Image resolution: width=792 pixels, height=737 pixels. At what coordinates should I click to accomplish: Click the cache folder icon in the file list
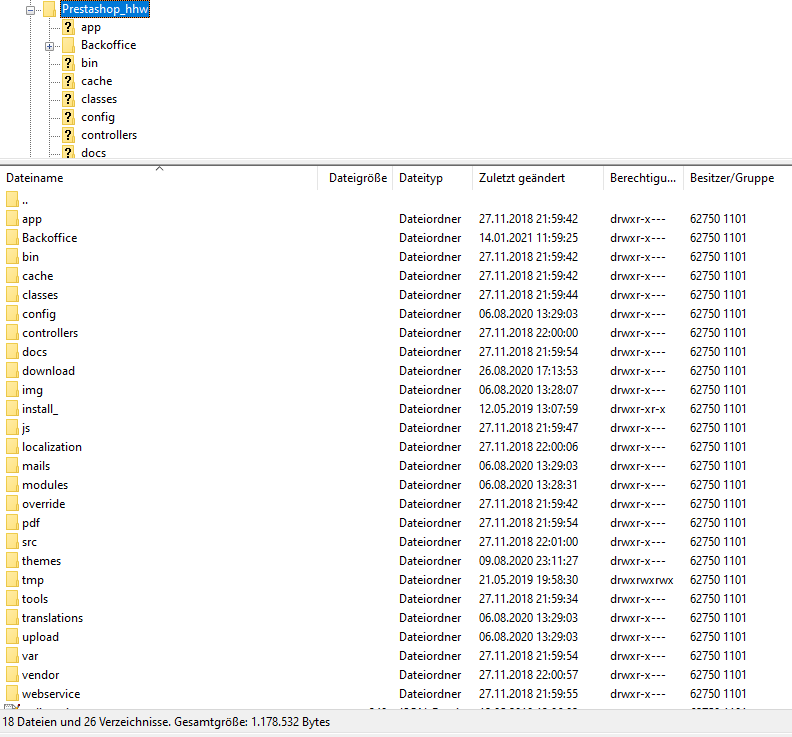click(x=13, y=276)
